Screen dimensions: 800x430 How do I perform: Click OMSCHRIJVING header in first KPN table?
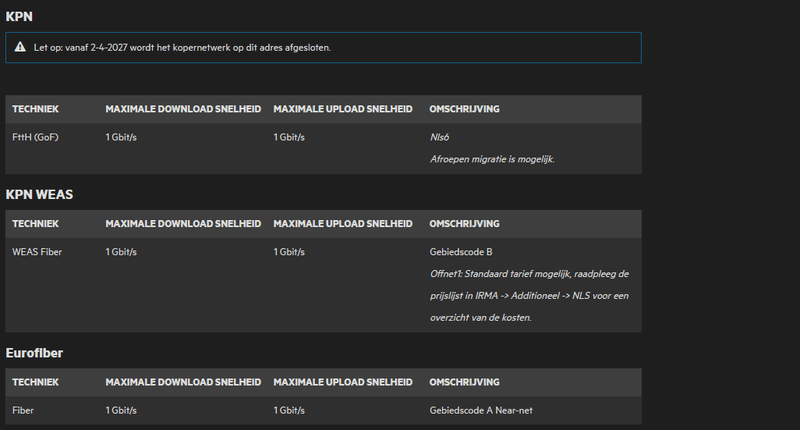464,108
